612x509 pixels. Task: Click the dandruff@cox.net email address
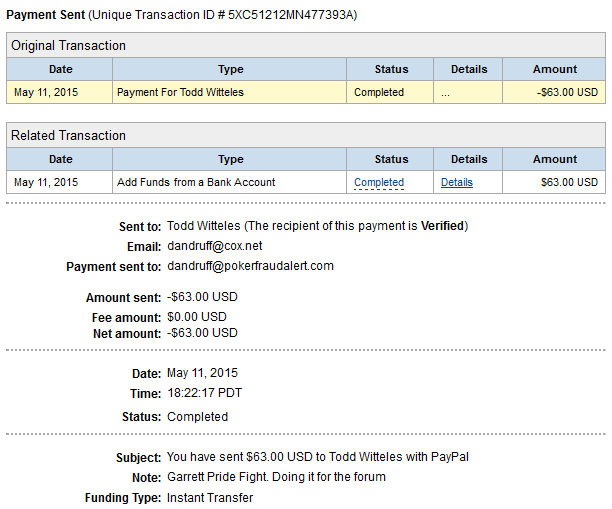(x=213, y=246)
